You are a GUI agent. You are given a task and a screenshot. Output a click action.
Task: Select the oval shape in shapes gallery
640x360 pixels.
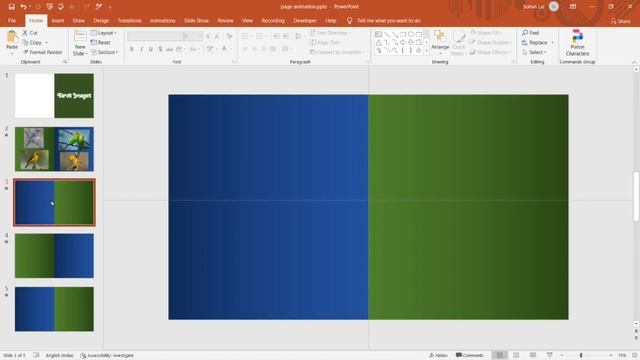[x=411, y=34]
